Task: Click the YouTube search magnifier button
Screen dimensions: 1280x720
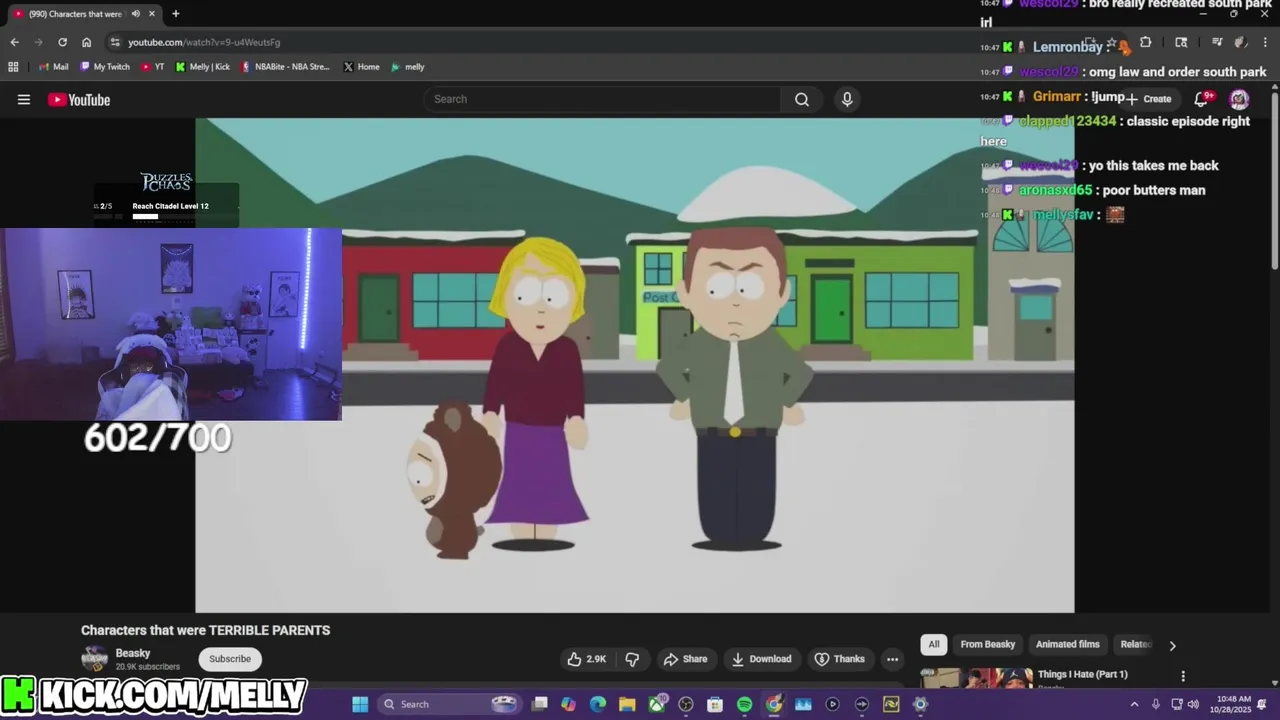Action: click(802, 99)
